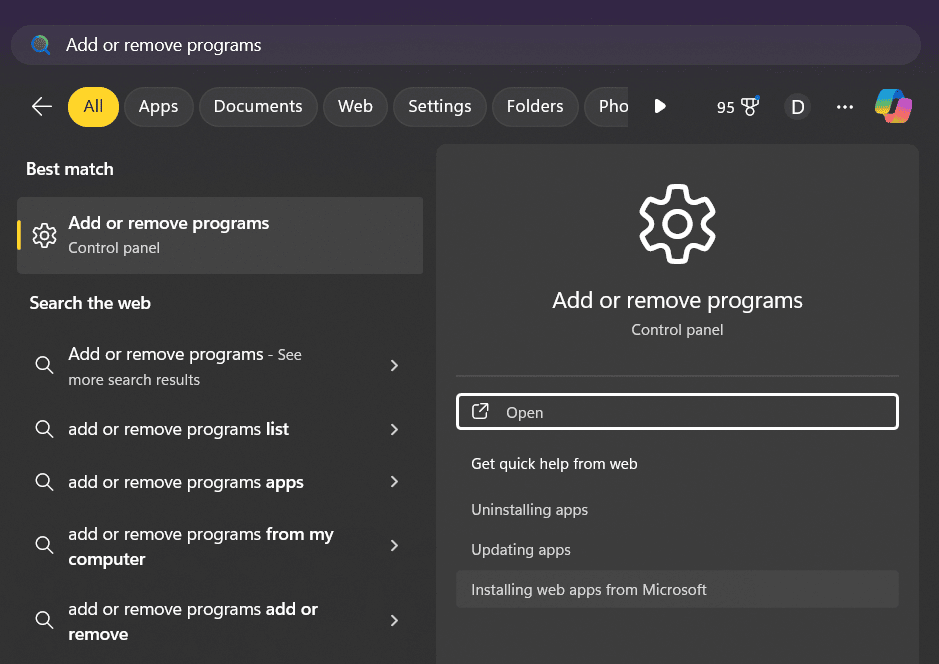
Task: Select suggestion 'add or remove programs from my computer'
Action: tap(220, 546)
